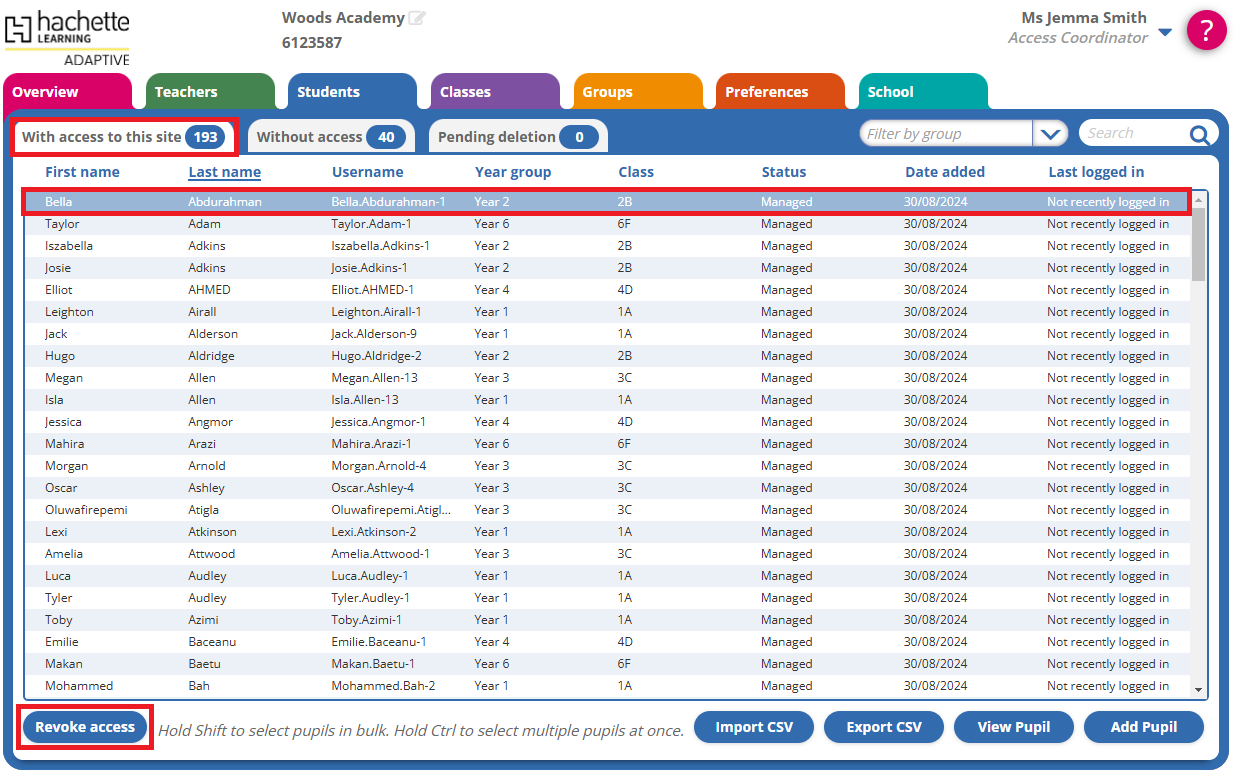Export the pupil list as CSV
The height and width of the screenshot is (775, 1234).
pyautogui.click(x=883, y=727)
